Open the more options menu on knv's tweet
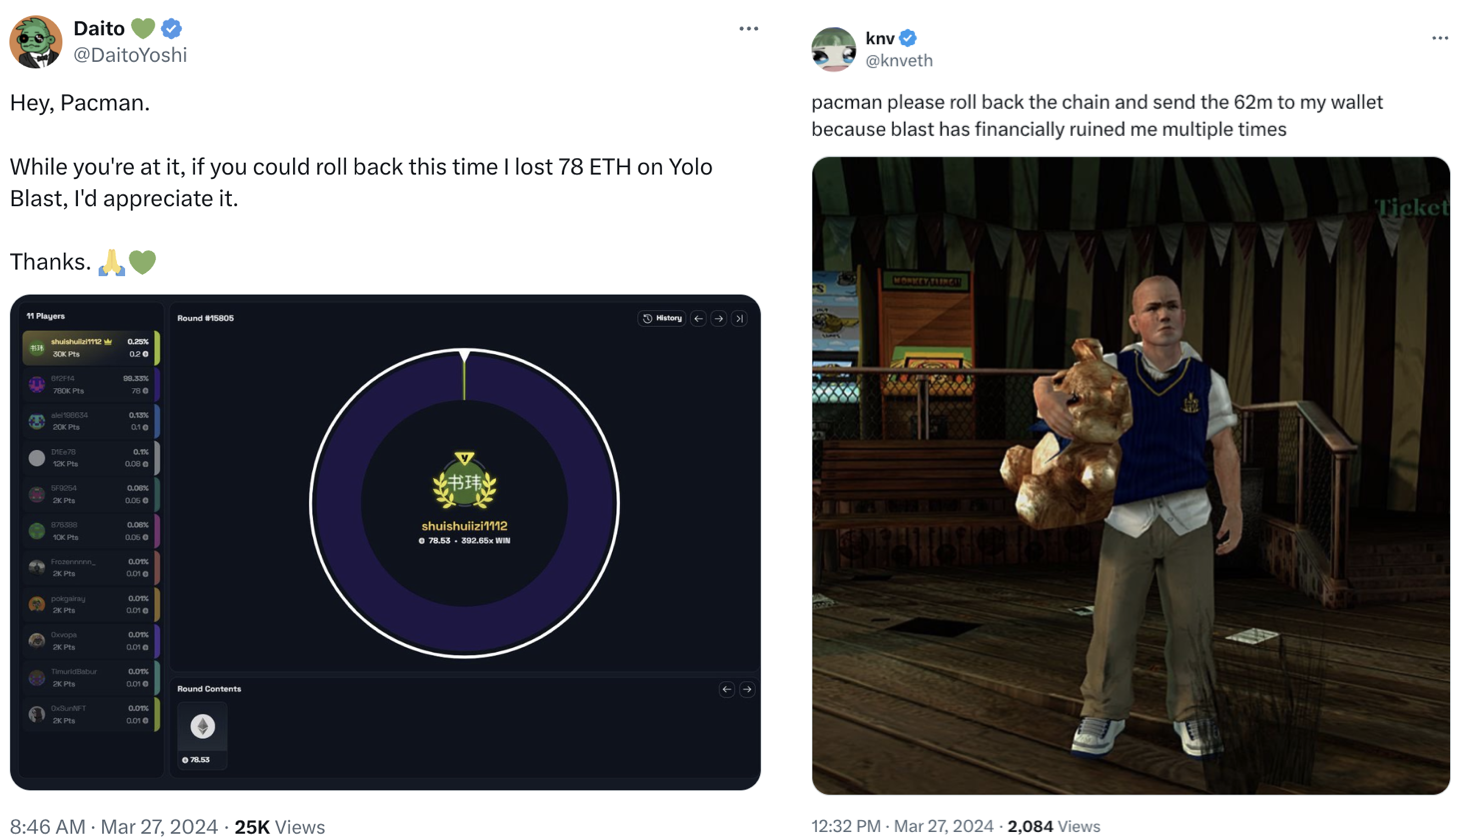This screenshot has width=1458, height=840. [1439, 38]
